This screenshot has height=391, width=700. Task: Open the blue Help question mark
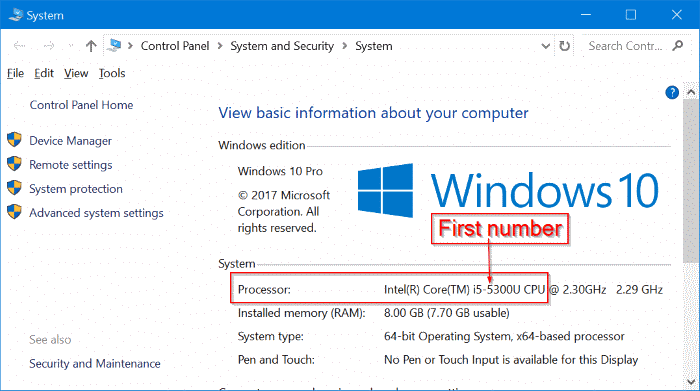(x=672, y=92)
